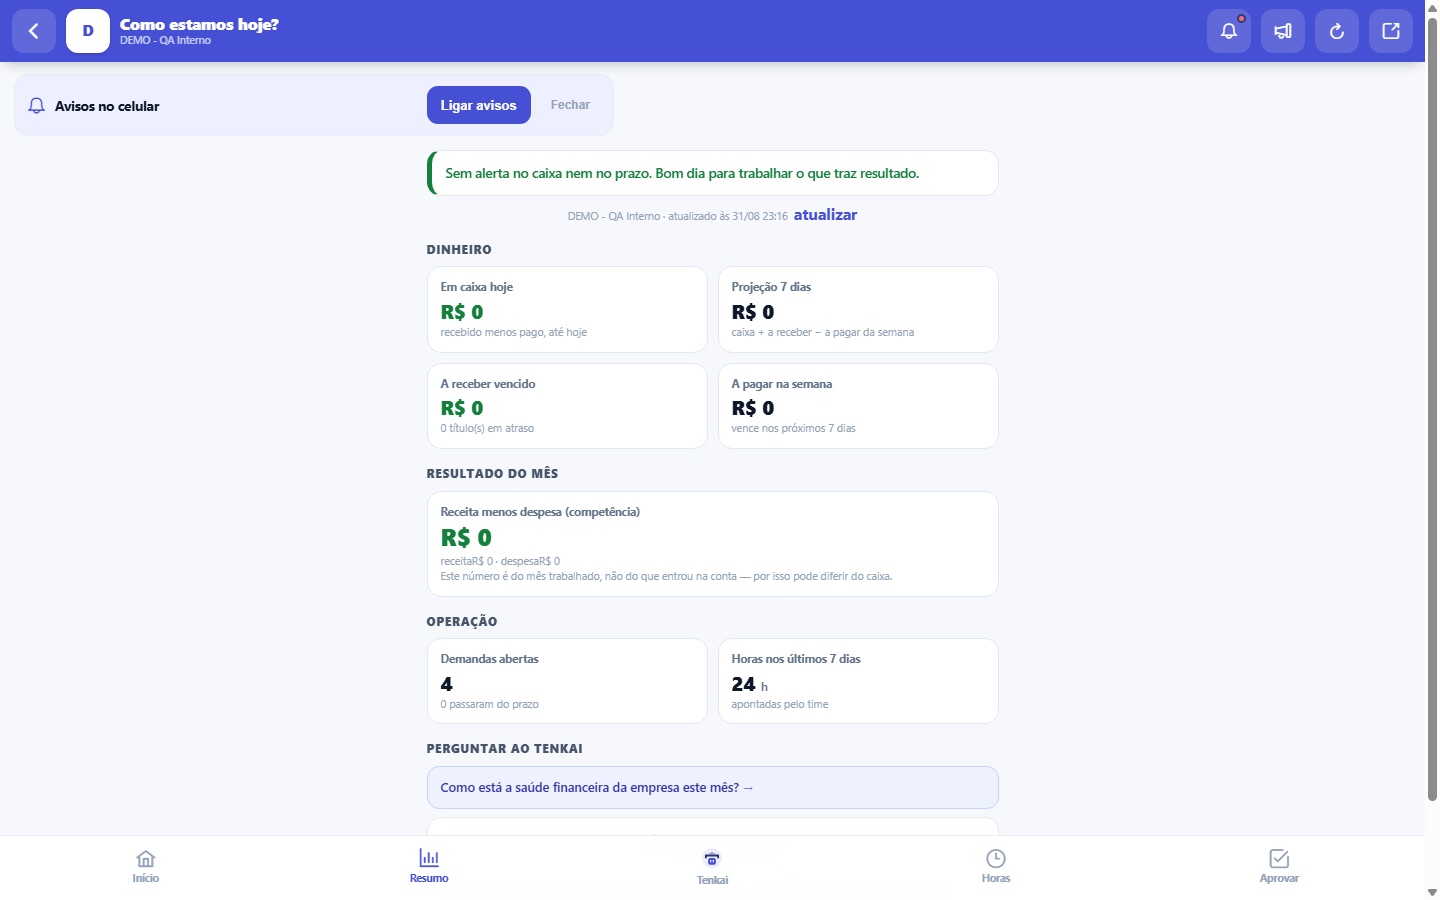The image size is (1440, 900).
Task: Click the refresh icon in header
Action: tap(1337, 31)
